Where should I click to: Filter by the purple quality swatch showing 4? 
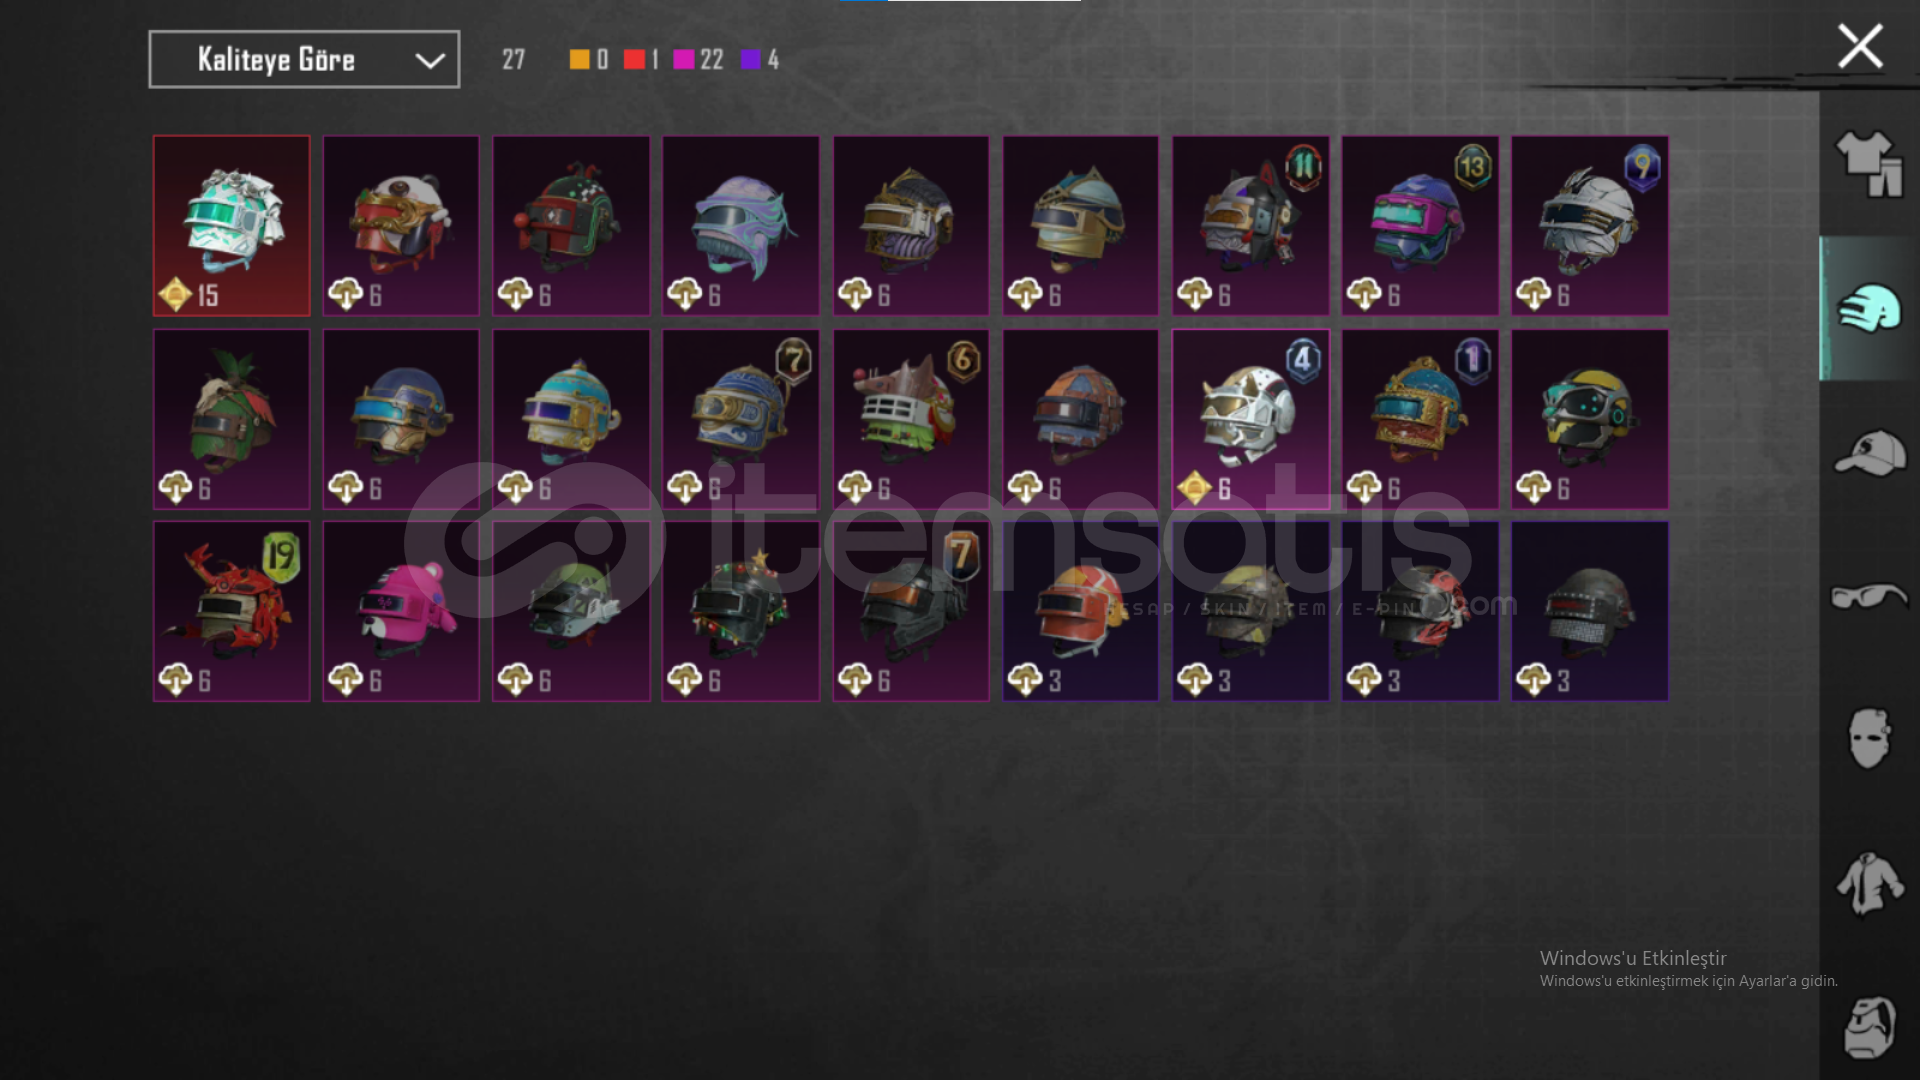[x=750, y=59]
